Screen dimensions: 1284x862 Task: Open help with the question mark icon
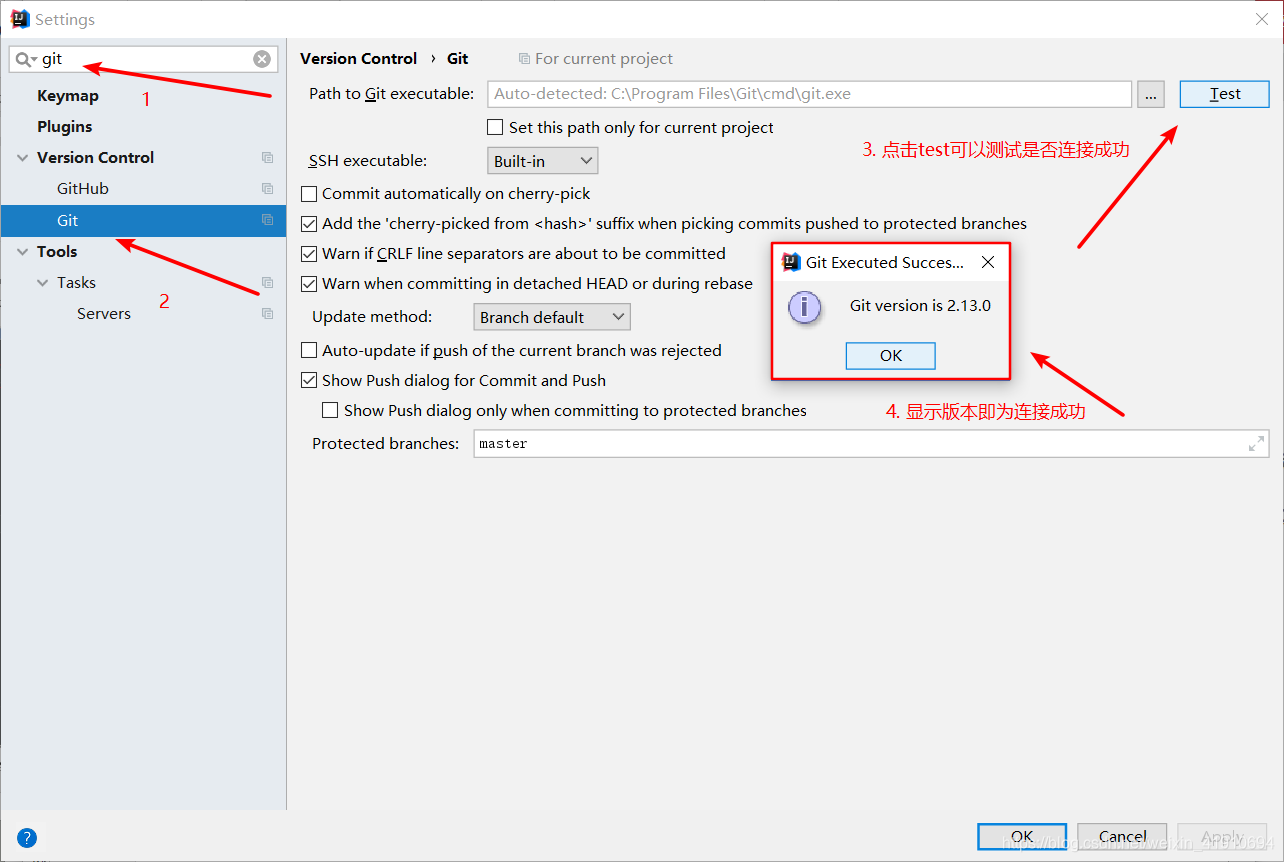pyautogui.click(x=27, y=838)
